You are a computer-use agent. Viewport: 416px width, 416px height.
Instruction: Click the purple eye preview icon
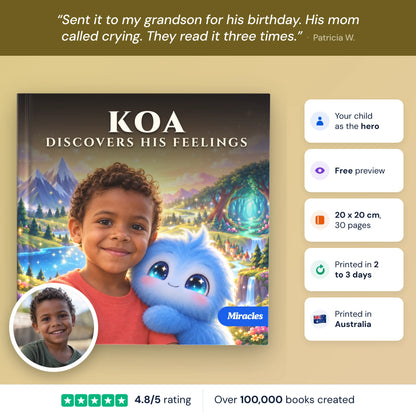pos(320,171)
